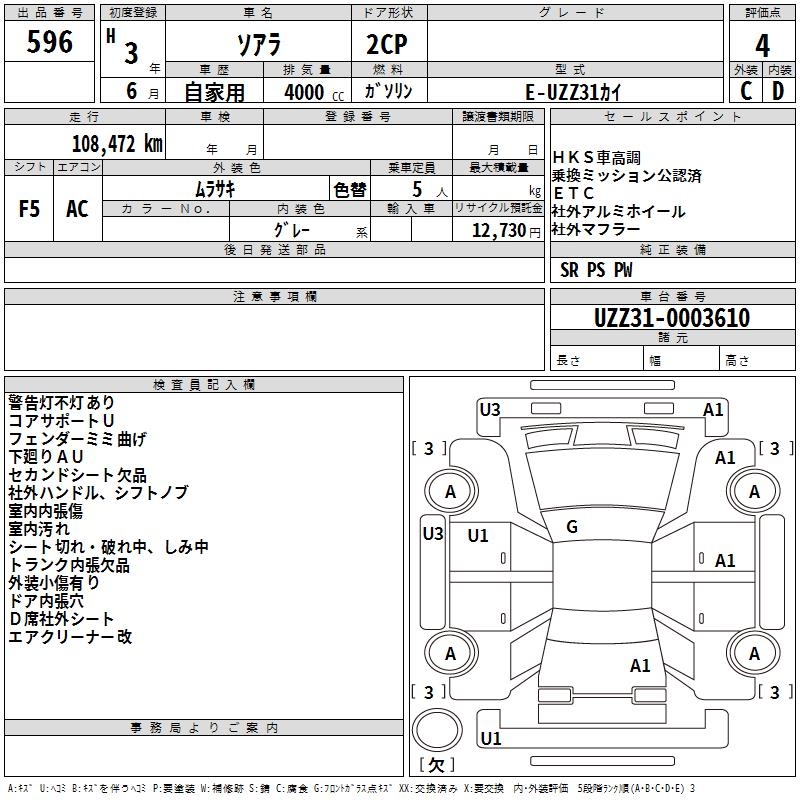
Task: Click the note 室内汚れ
Action: click(39, 529)
